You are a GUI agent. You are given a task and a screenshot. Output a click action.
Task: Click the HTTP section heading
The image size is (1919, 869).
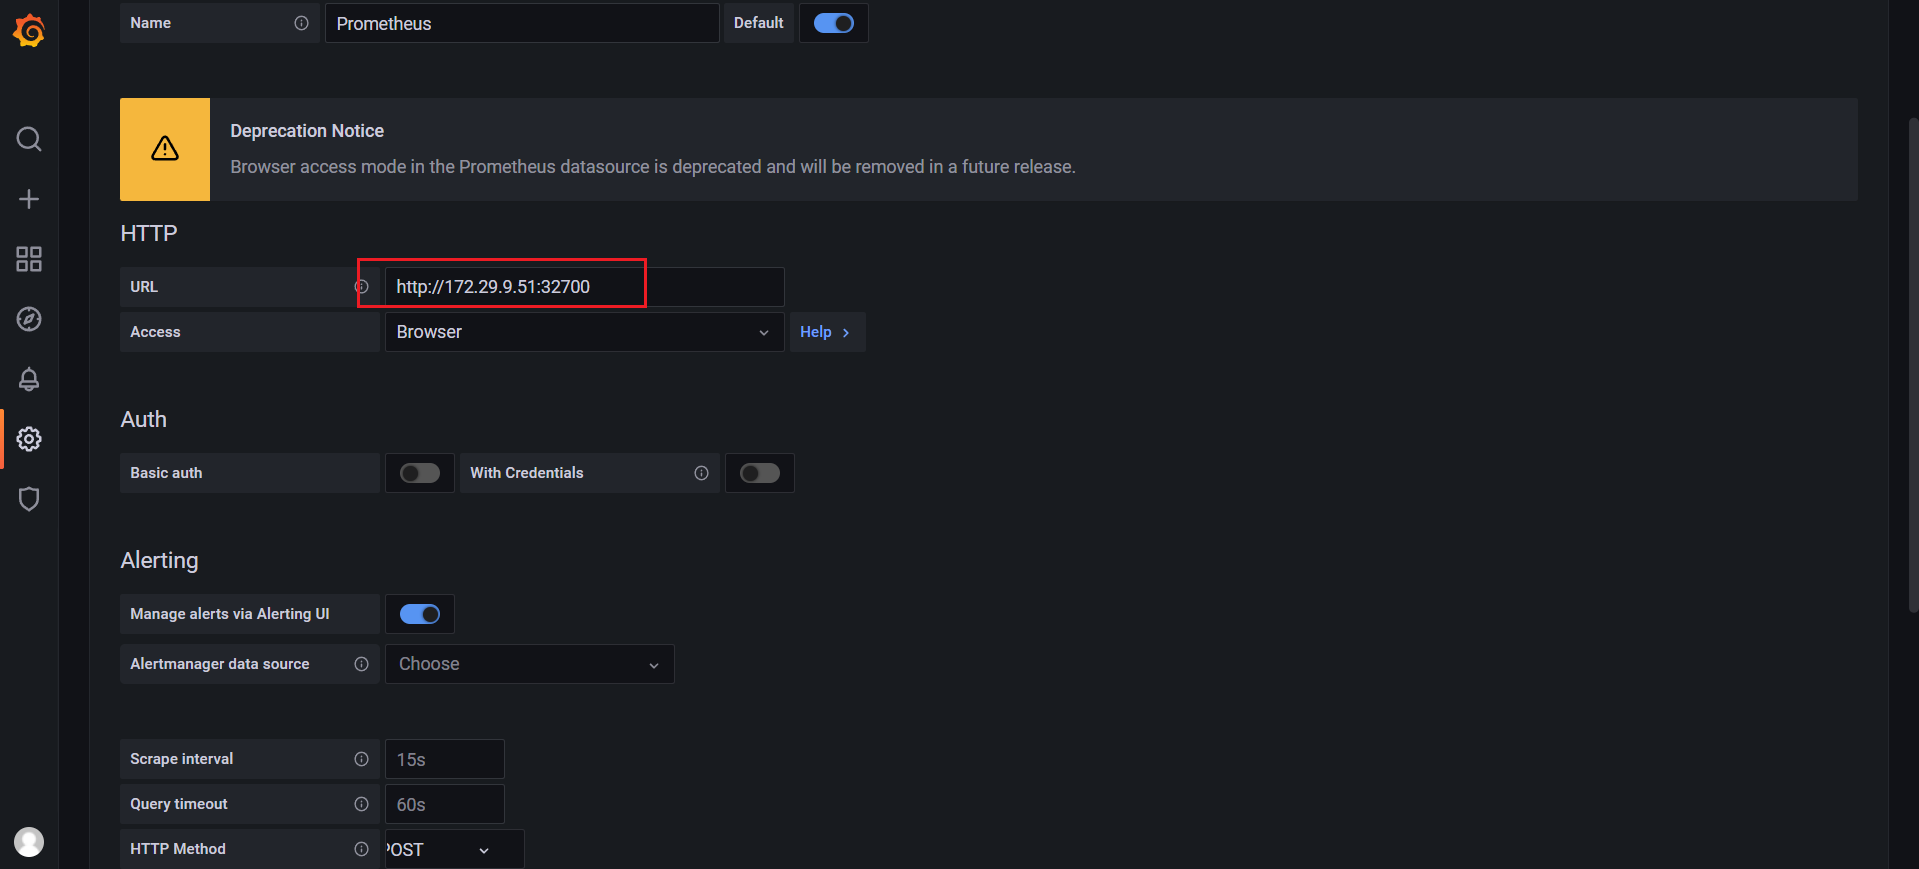149,233
